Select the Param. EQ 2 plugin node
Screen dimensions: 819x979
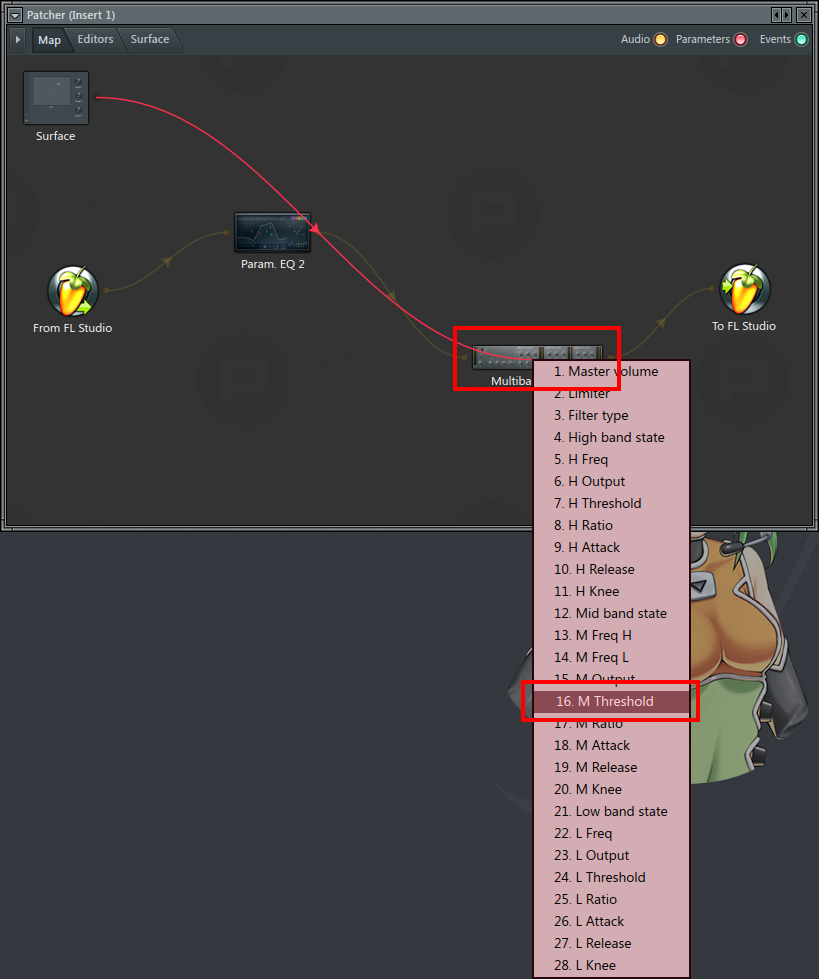tap(272, 232)
